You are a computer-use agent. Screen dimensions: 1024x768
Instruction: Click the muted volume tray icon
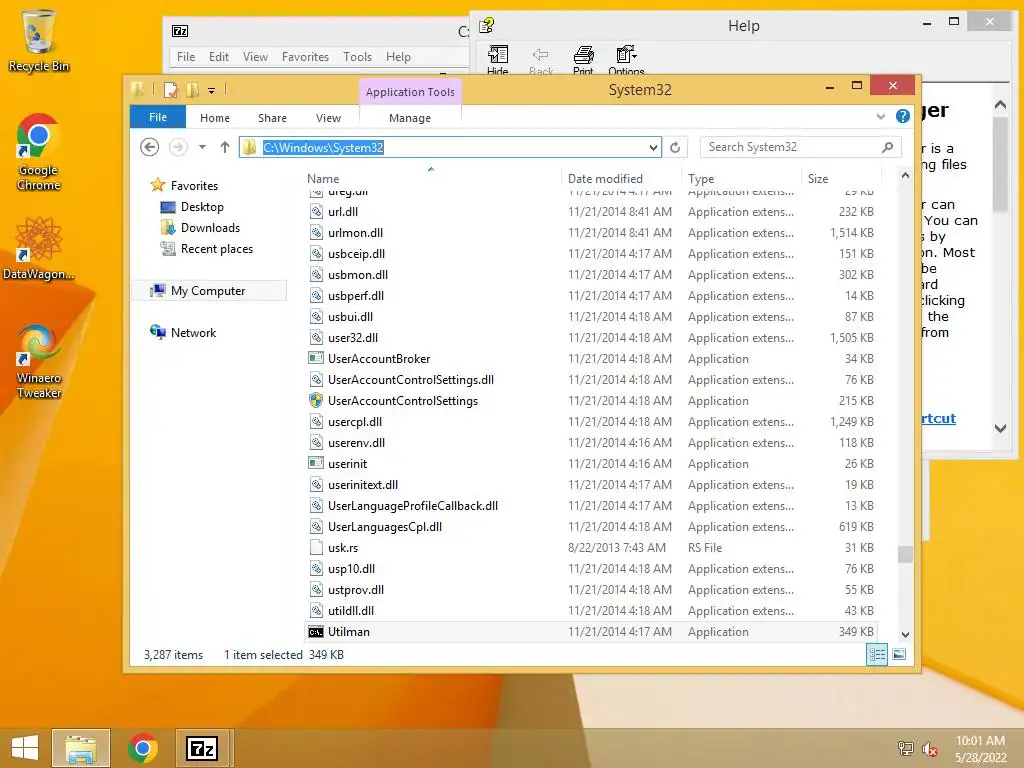pyautogui.click(x=930, y=749)
